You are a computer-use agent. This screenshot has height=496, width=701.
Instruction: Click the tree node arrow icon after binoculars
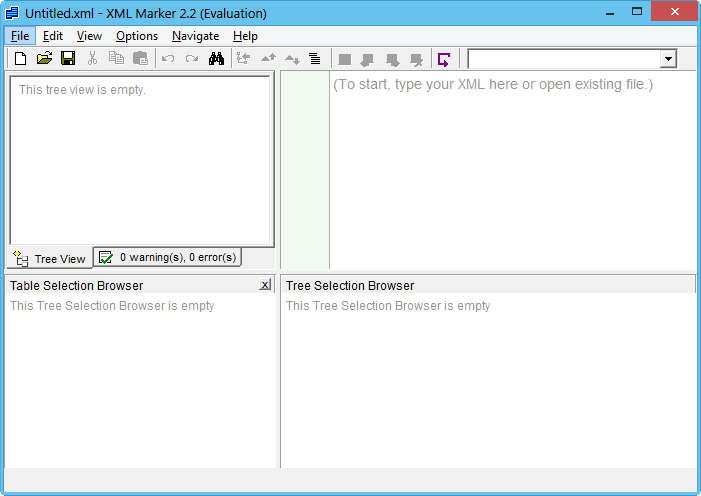(x=244, y=59)
